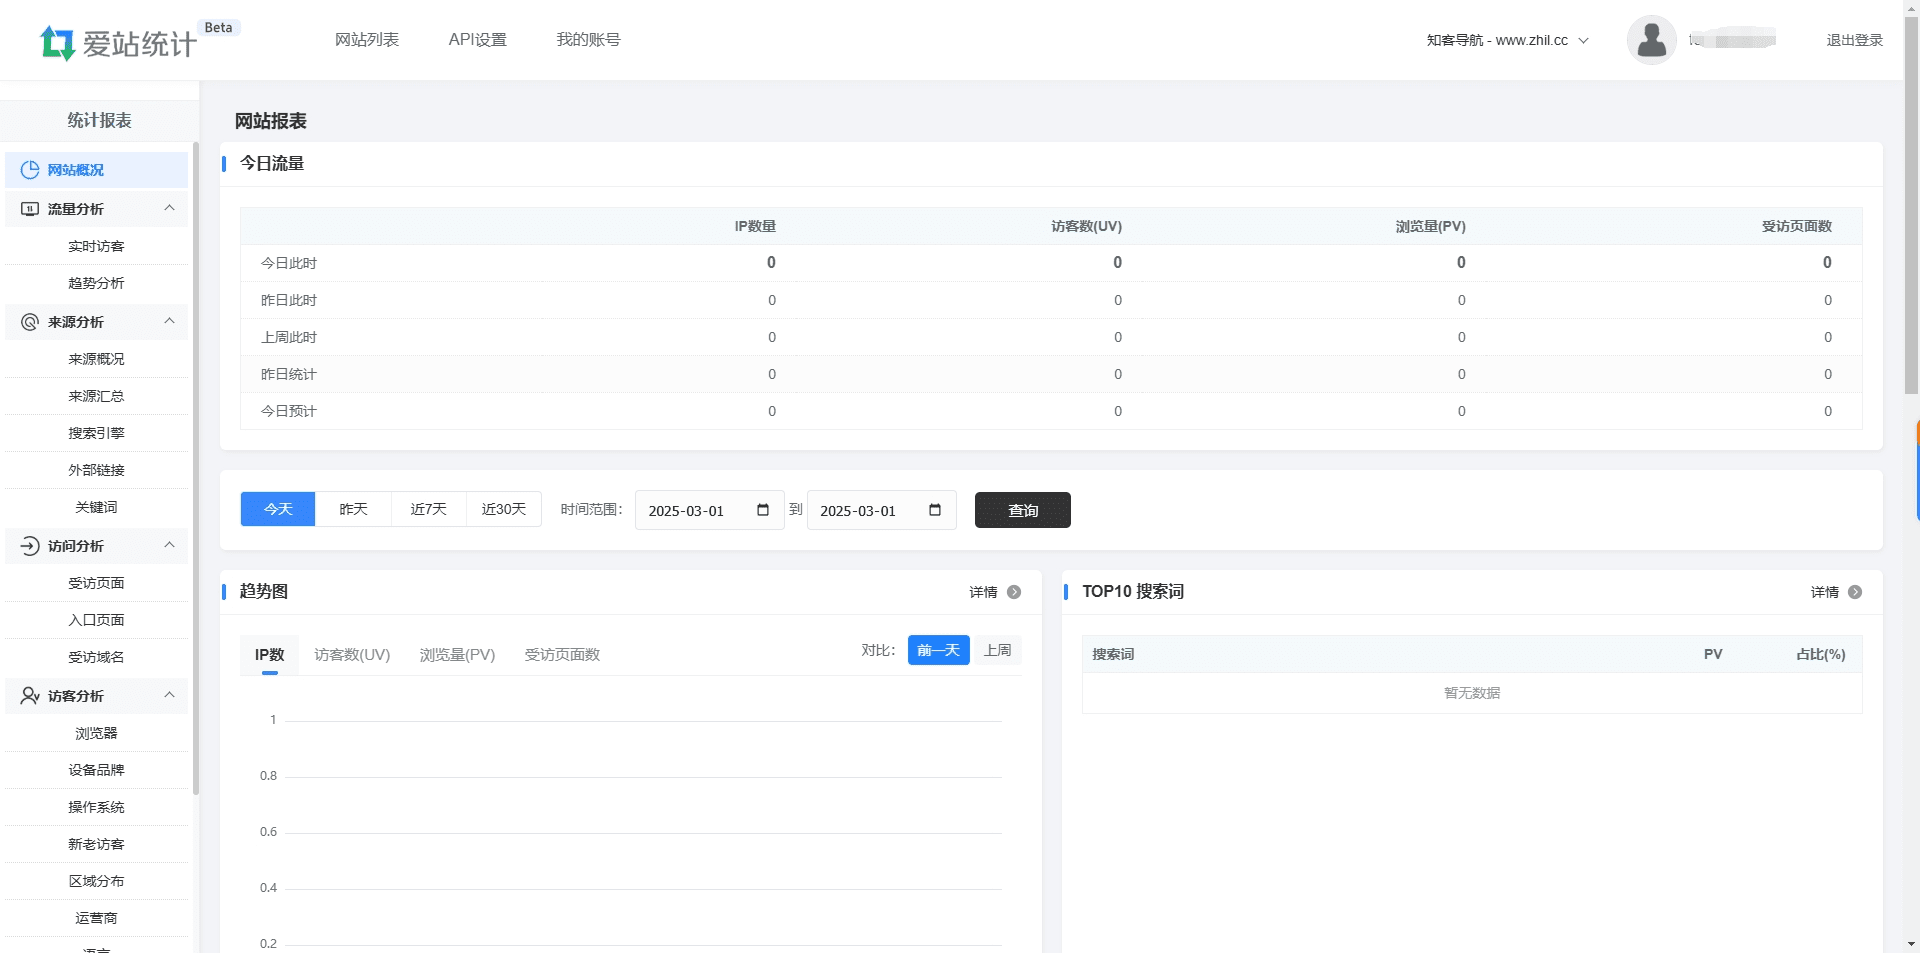Image resolution: width=1920 pixels, height=953 pixels.
Task: Switch time range to 近7天
Action: [x=428, y=509]
